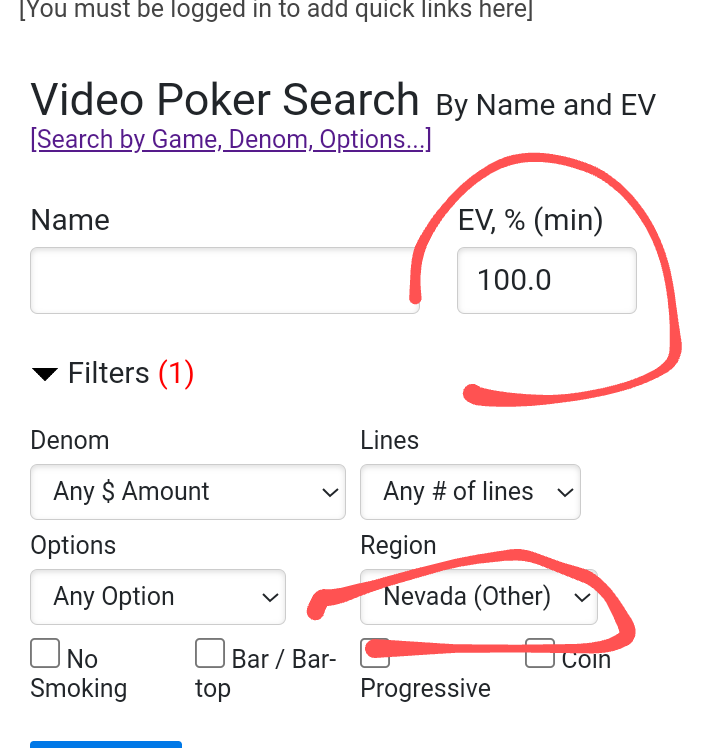
Task: Click the blue button below the checkboxes
Action: tap(106, 744)
